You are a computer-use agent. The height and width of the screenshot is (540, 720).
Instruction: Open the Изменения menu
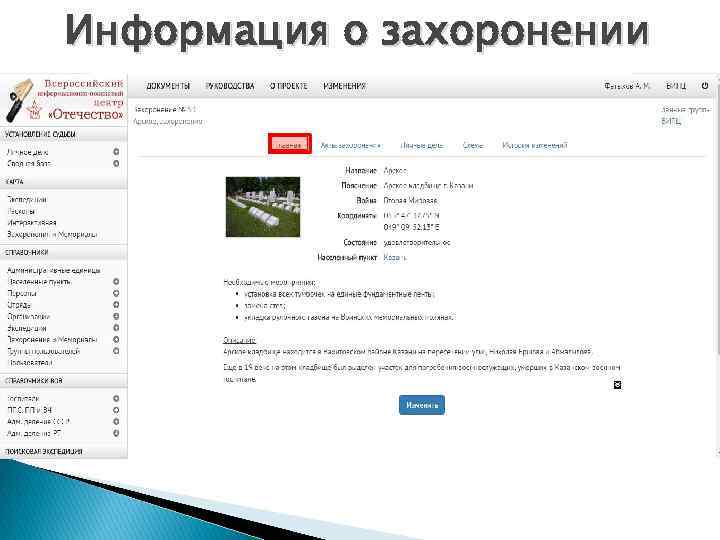(344, 86)
